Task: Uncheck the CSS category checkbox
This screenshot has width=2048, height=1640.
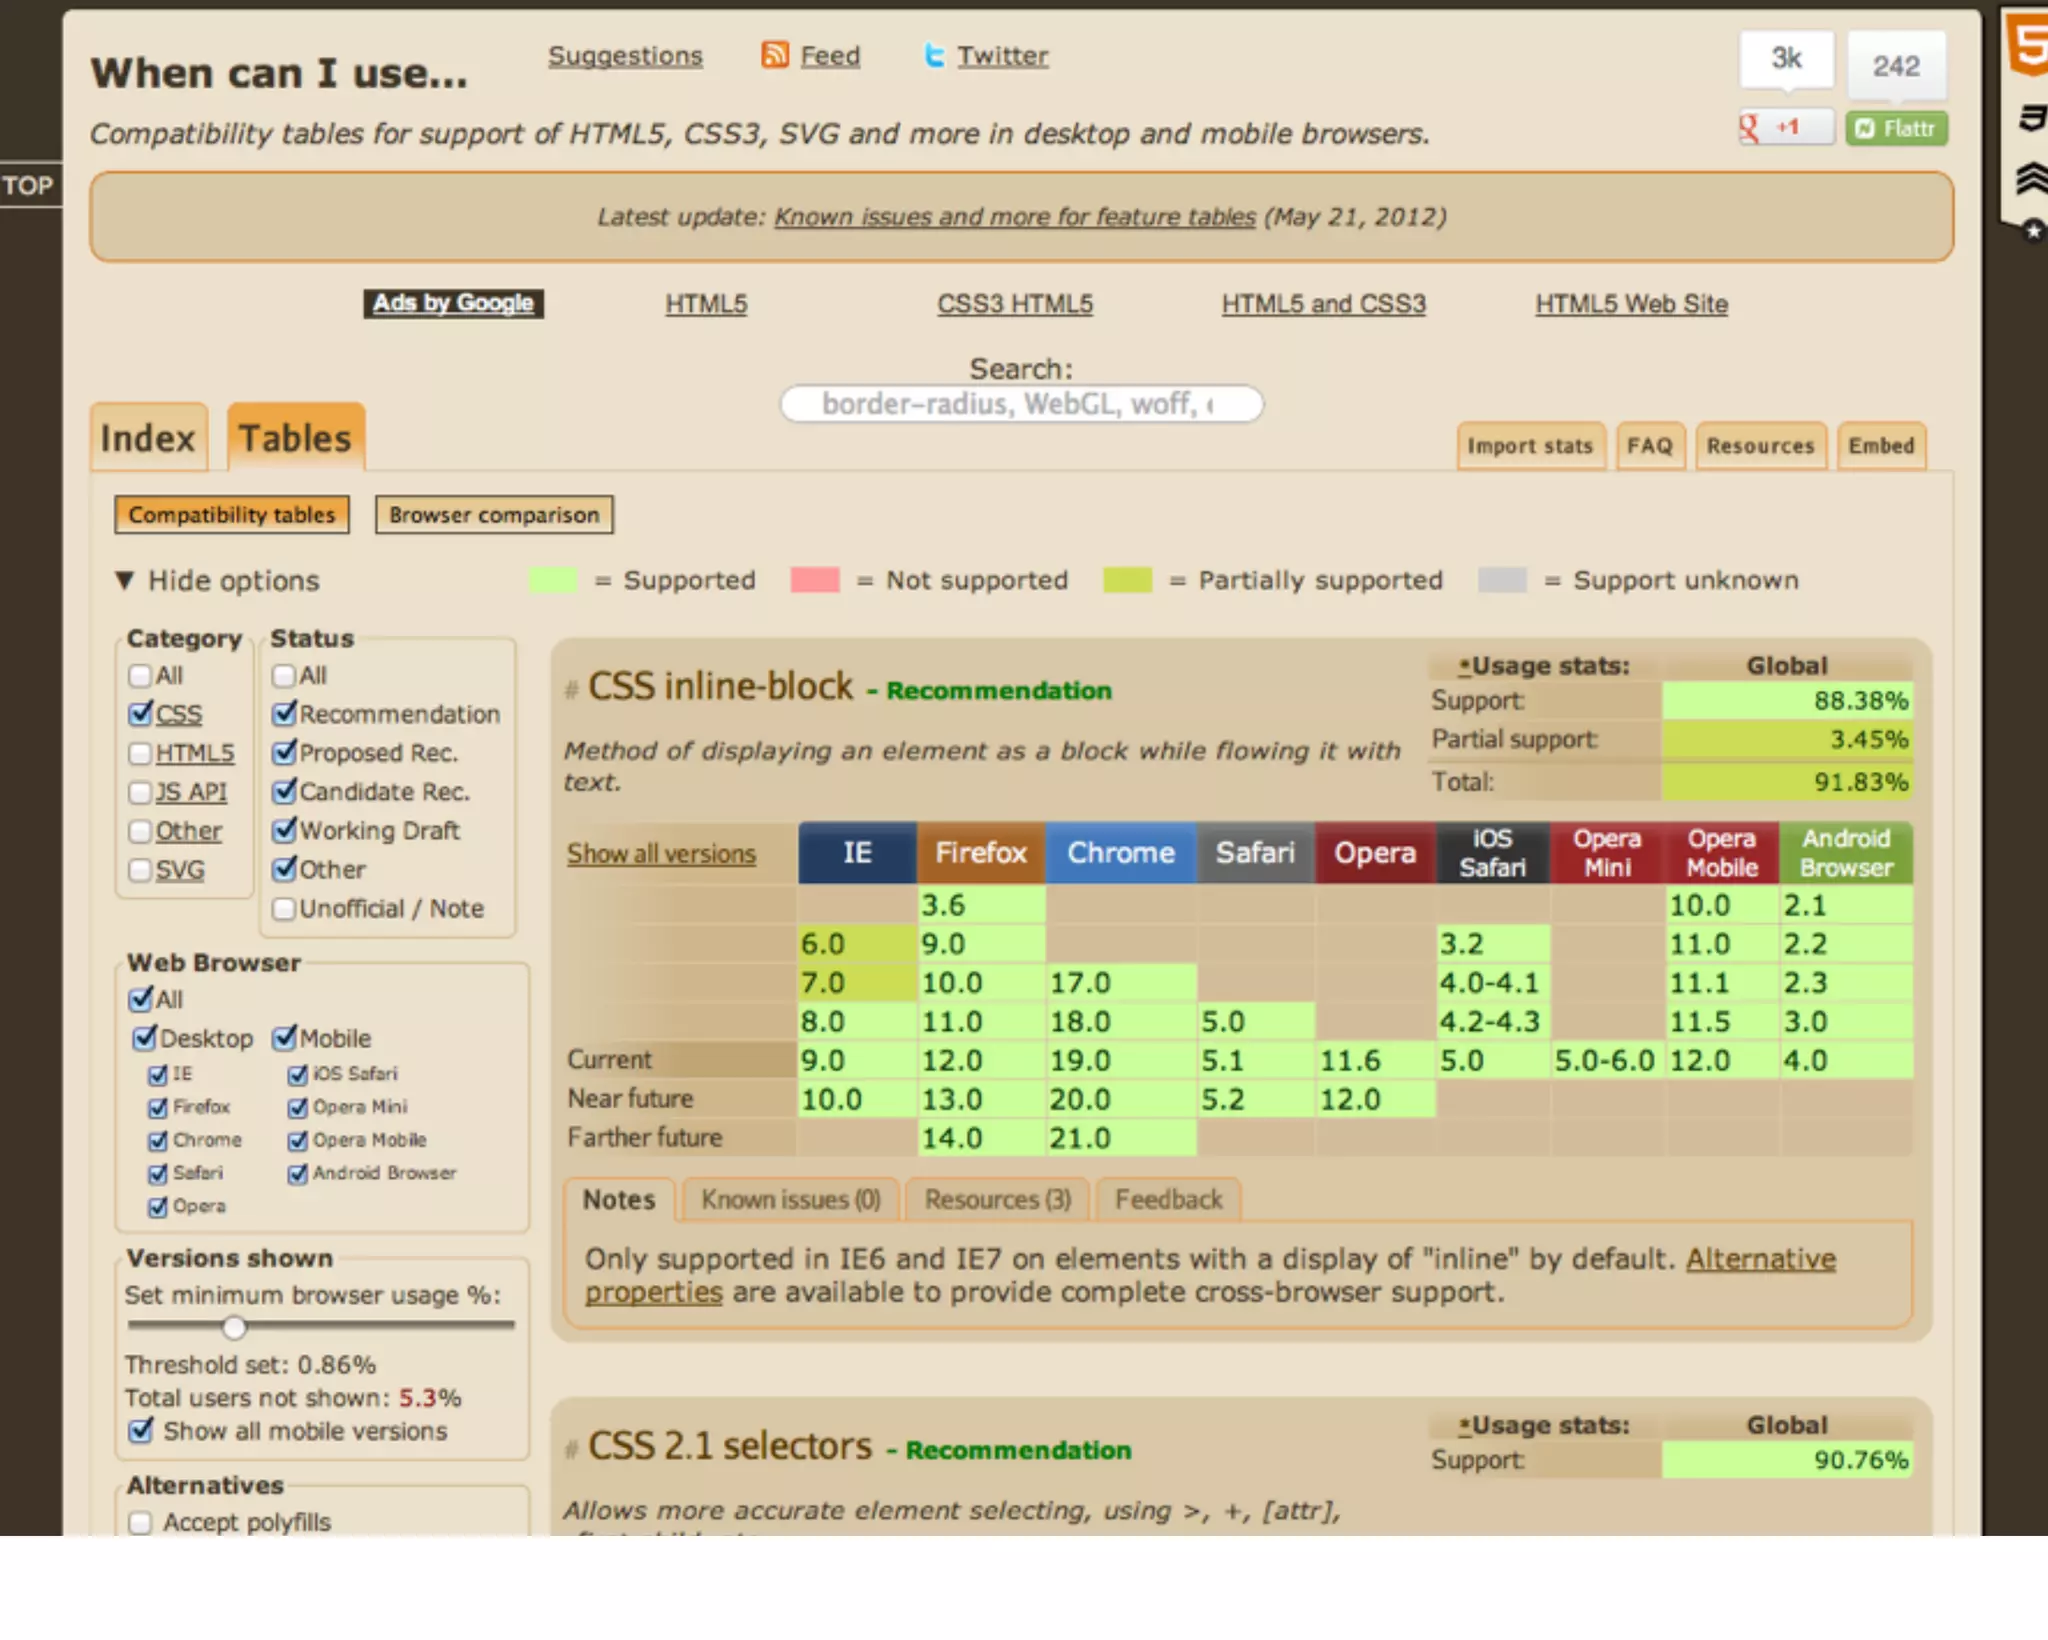Action: 140,714
